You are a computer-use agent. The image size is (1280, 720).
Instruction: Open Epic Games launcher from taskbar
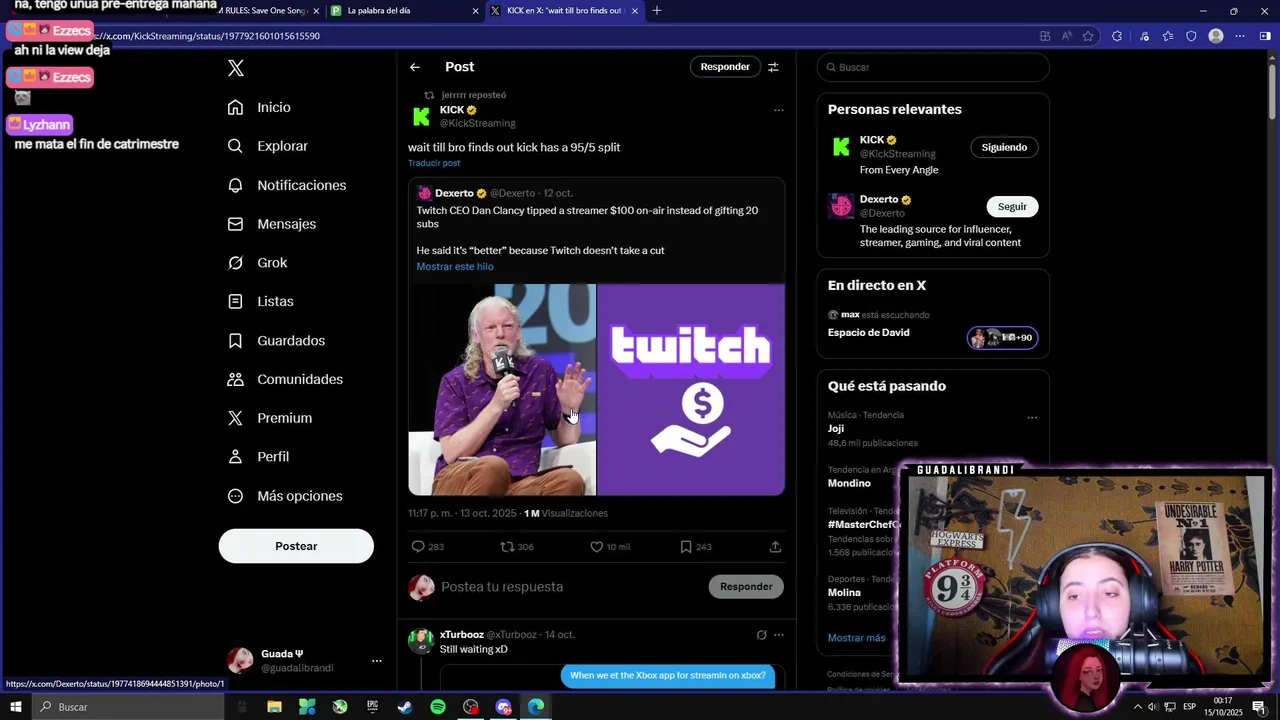click(x=372, y=707)
